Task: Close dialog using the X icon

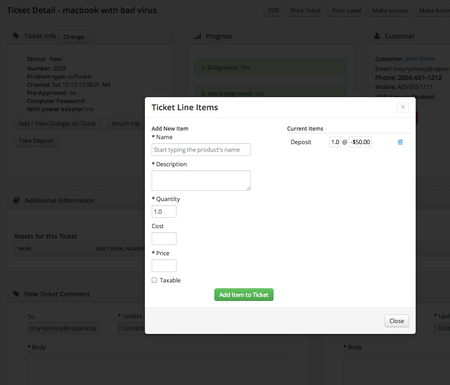Action: point(403,107)
